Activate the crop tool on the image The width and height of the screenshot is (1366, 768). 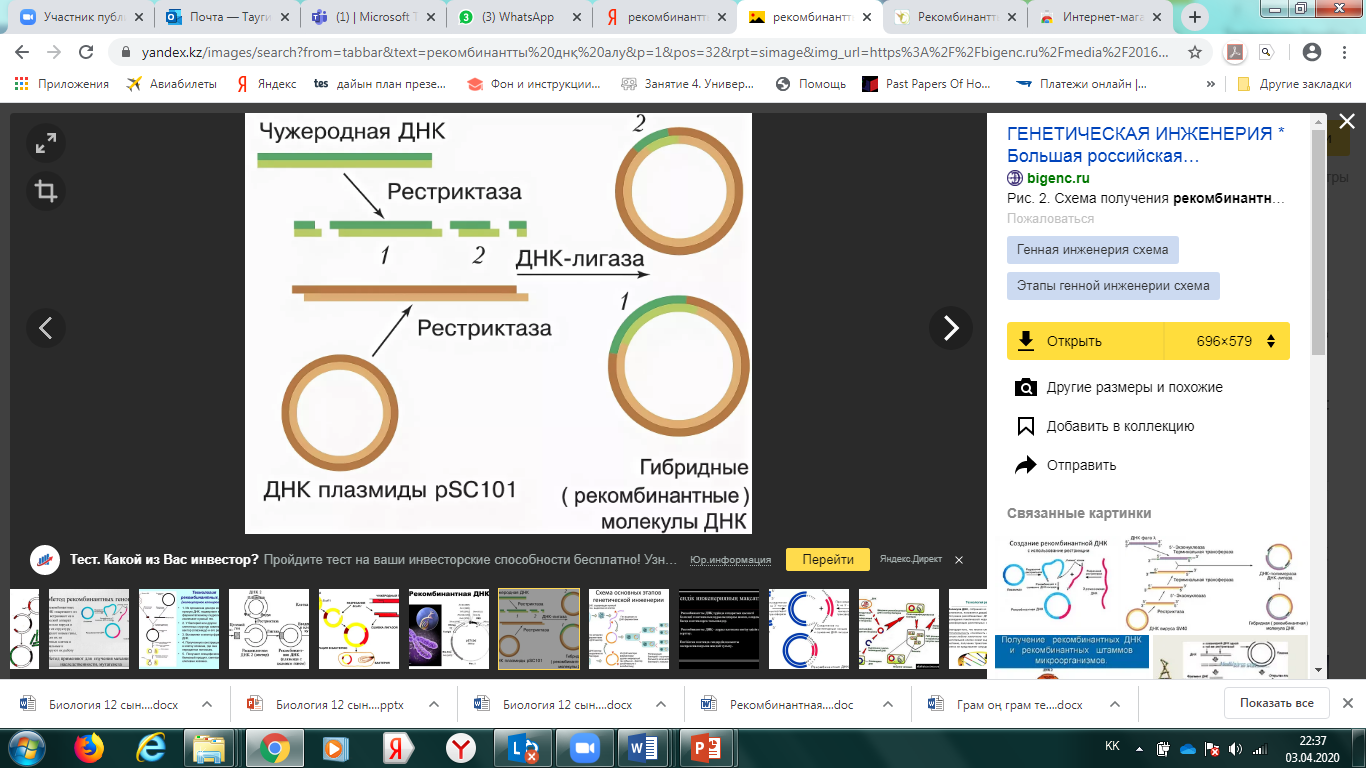pos(46,190)
